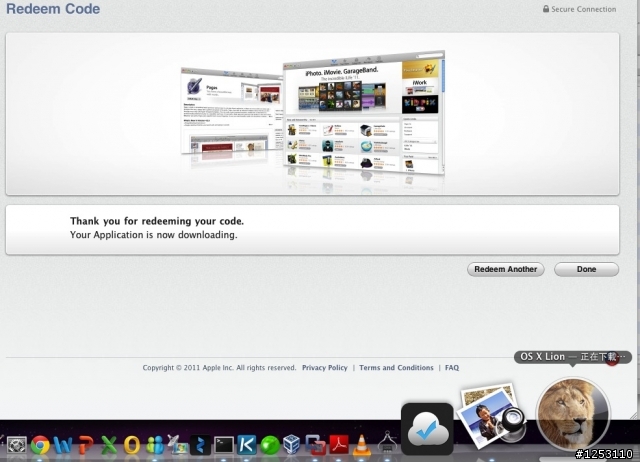Click Redeem Another button

click(506, 269)
